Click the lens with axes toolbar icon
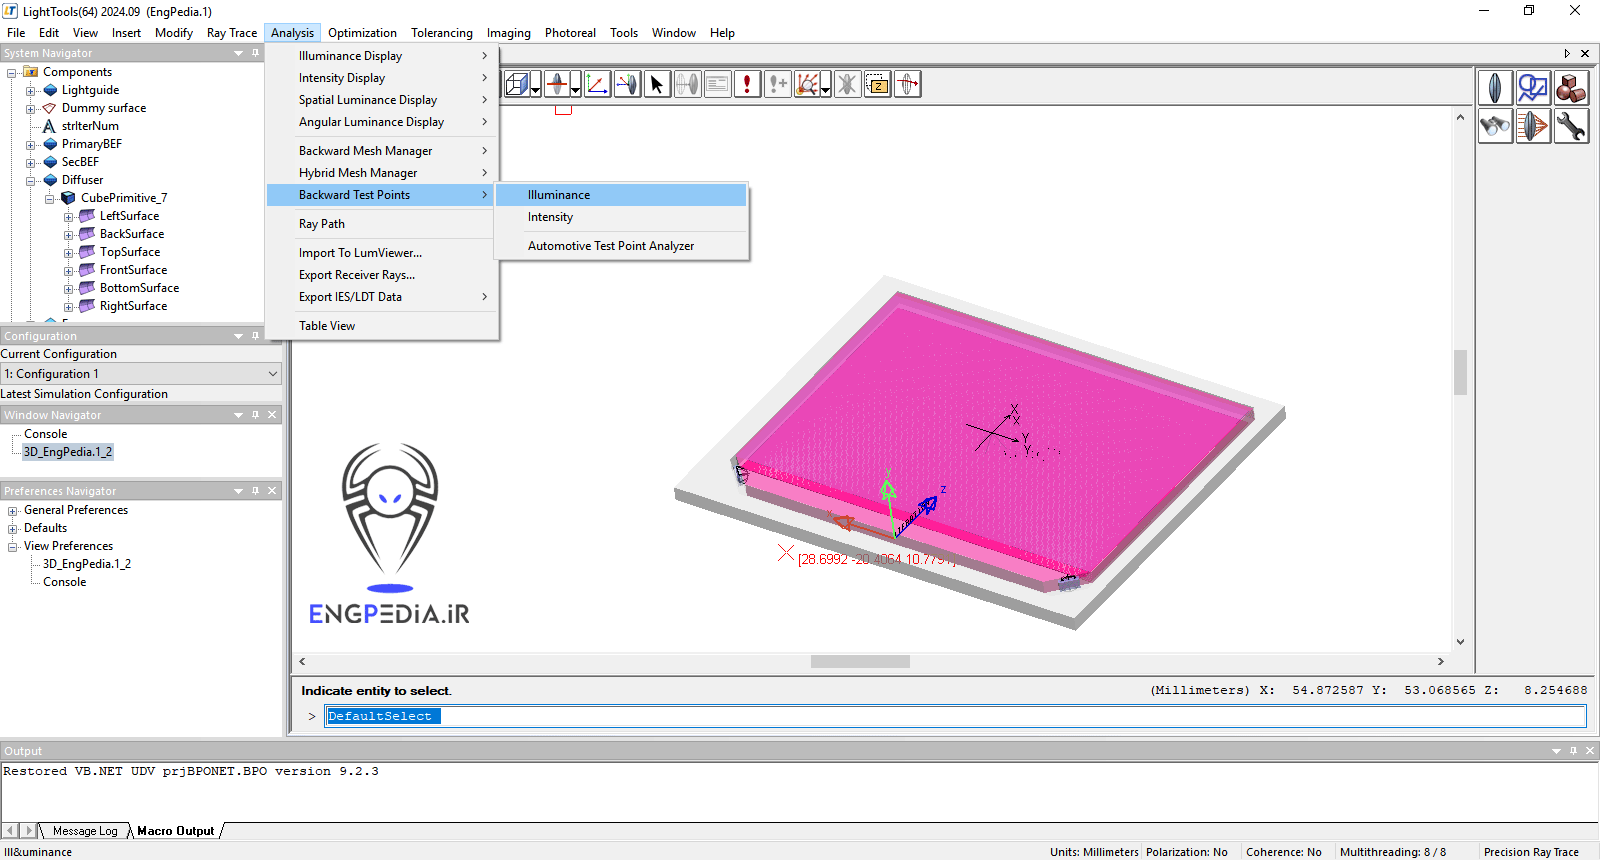The image size is (1600, 860). point(627,84)
